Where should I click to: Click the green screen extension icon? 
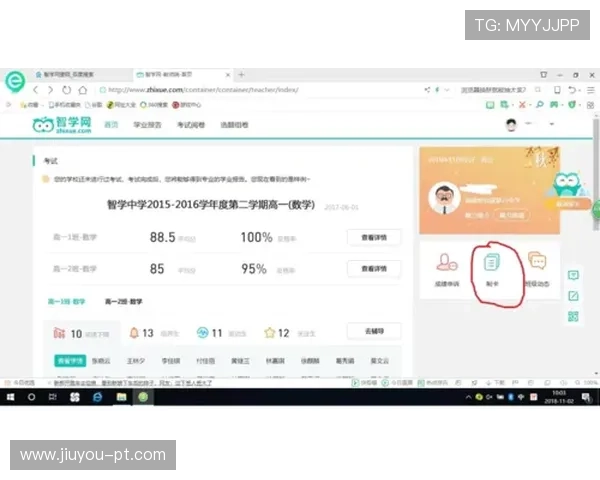(x=490, y=105)
